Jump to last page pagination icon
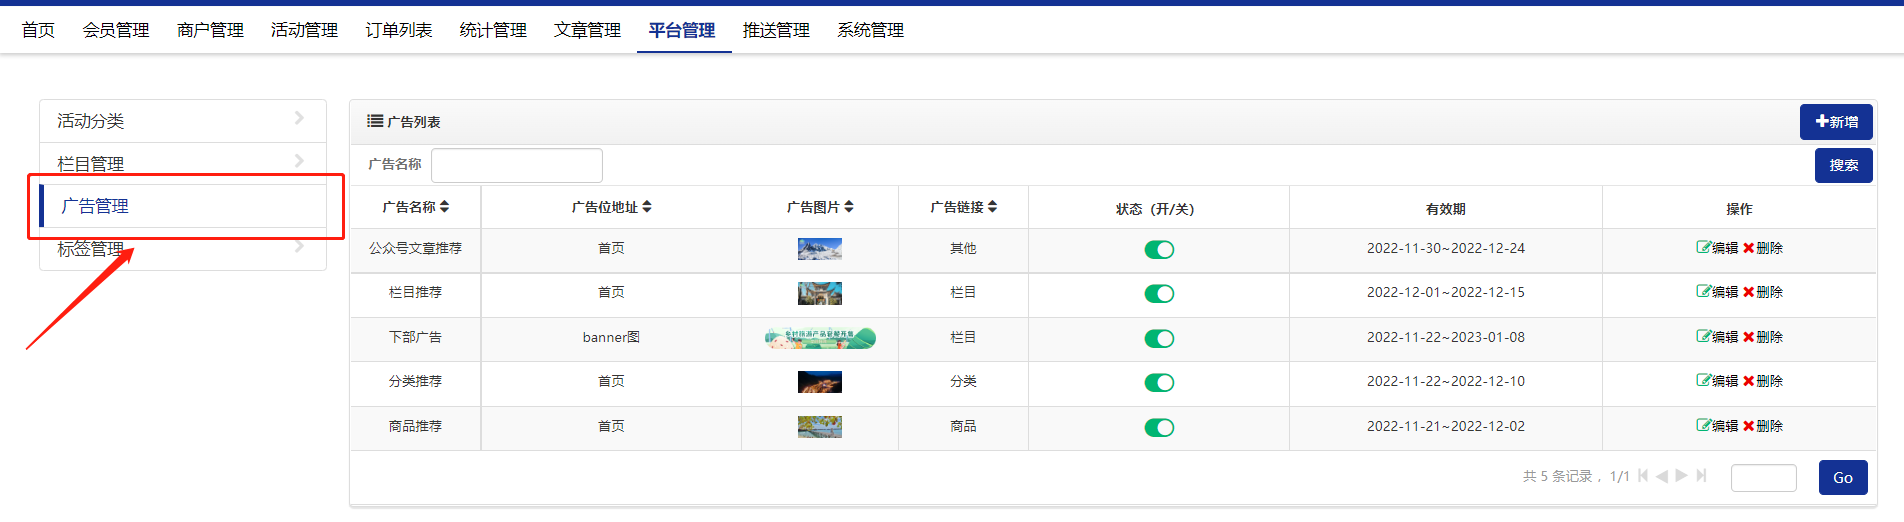Viewport: 1904px width, 522px height. (1701, 476)
